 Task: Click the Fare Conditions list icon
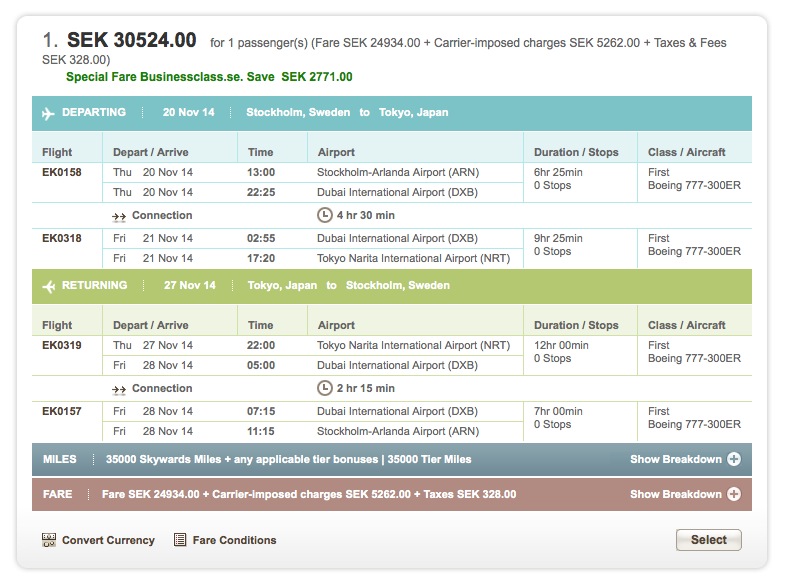point(180,540)
